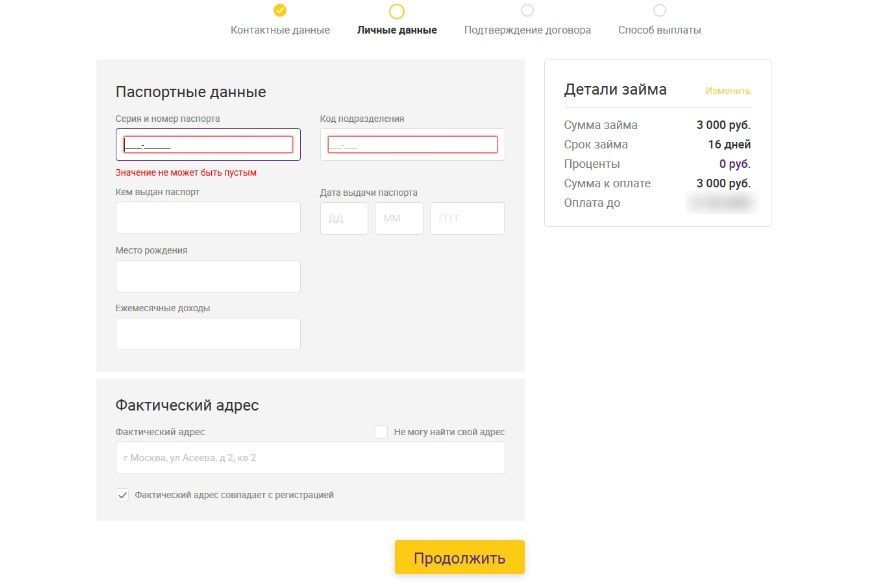Uncheck 'Фактический адрес совпадает с регистрацией'

123,495
